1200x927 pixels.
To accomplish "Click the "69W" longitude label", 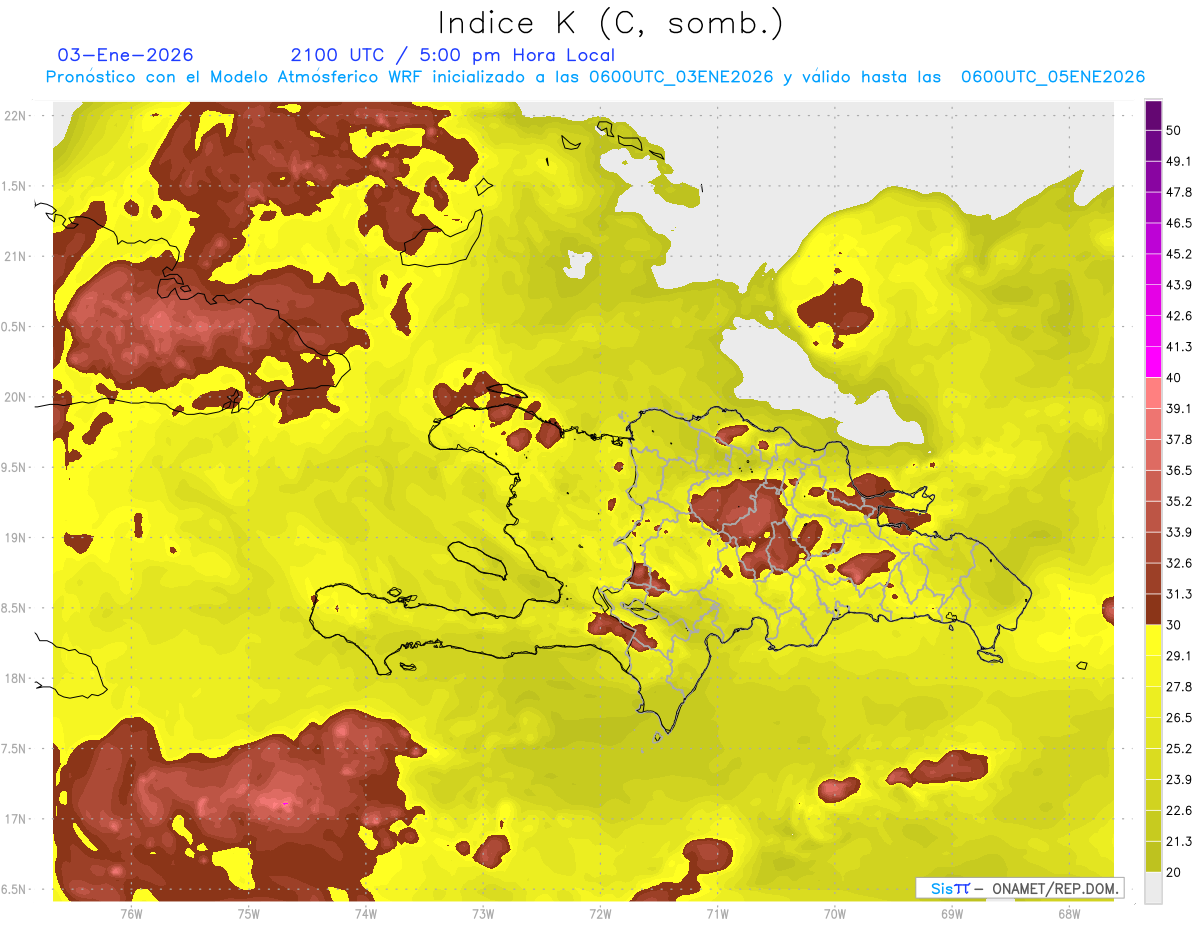I will pos(952,913).
